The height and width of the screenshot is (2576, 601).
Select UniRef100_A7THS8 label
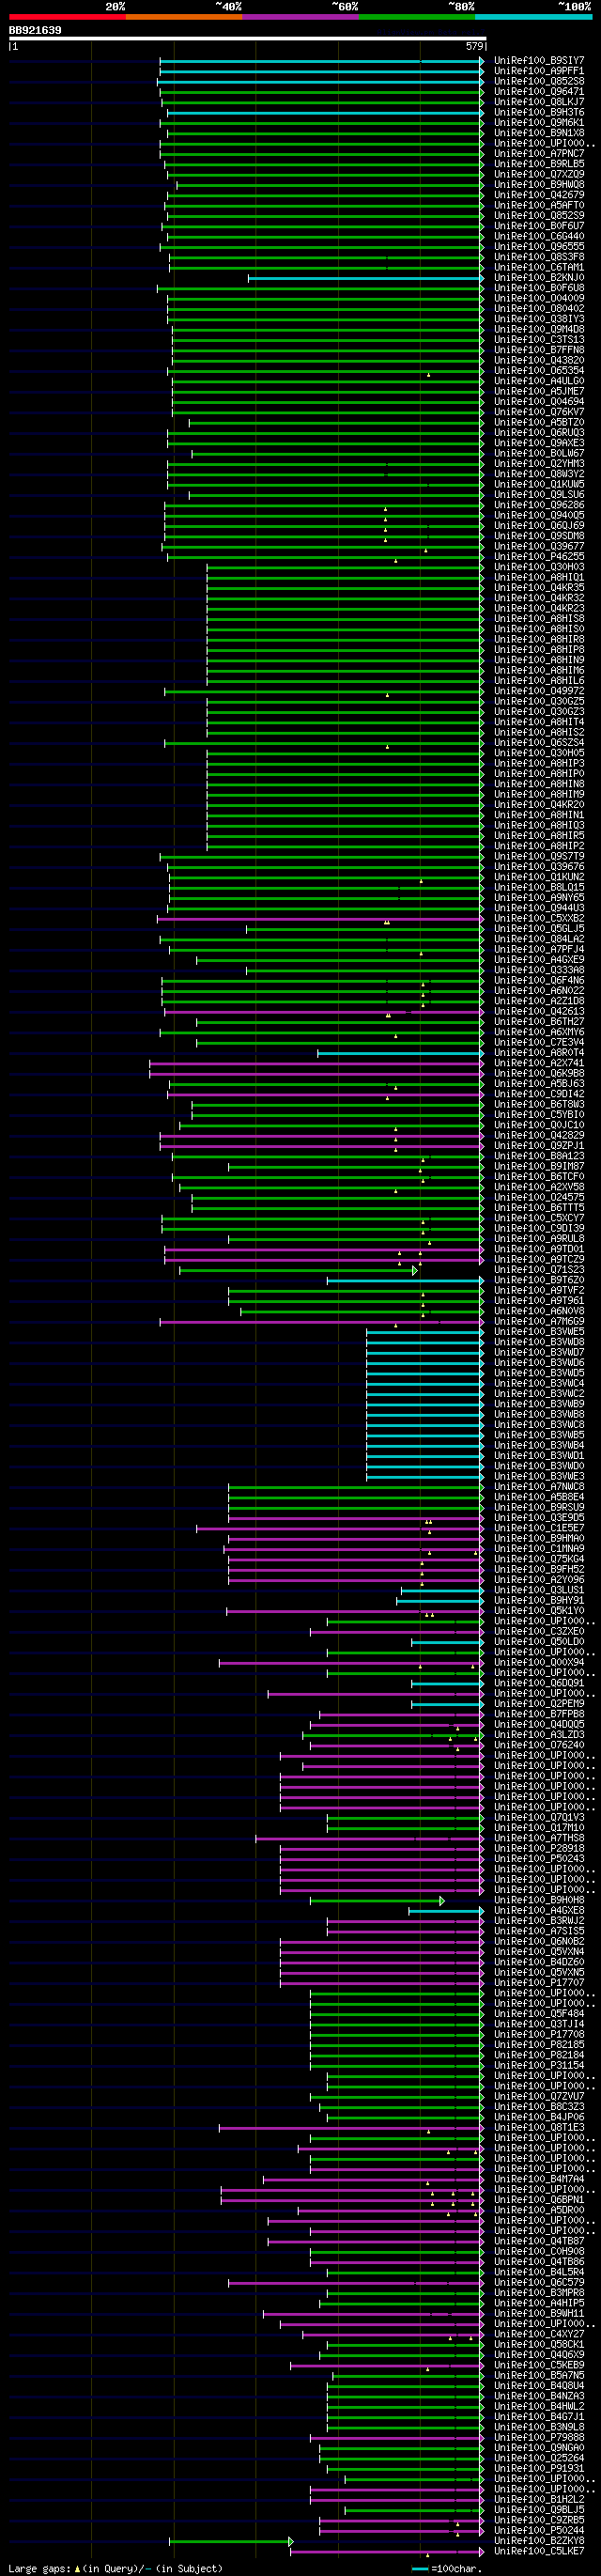pos(539,1838)
